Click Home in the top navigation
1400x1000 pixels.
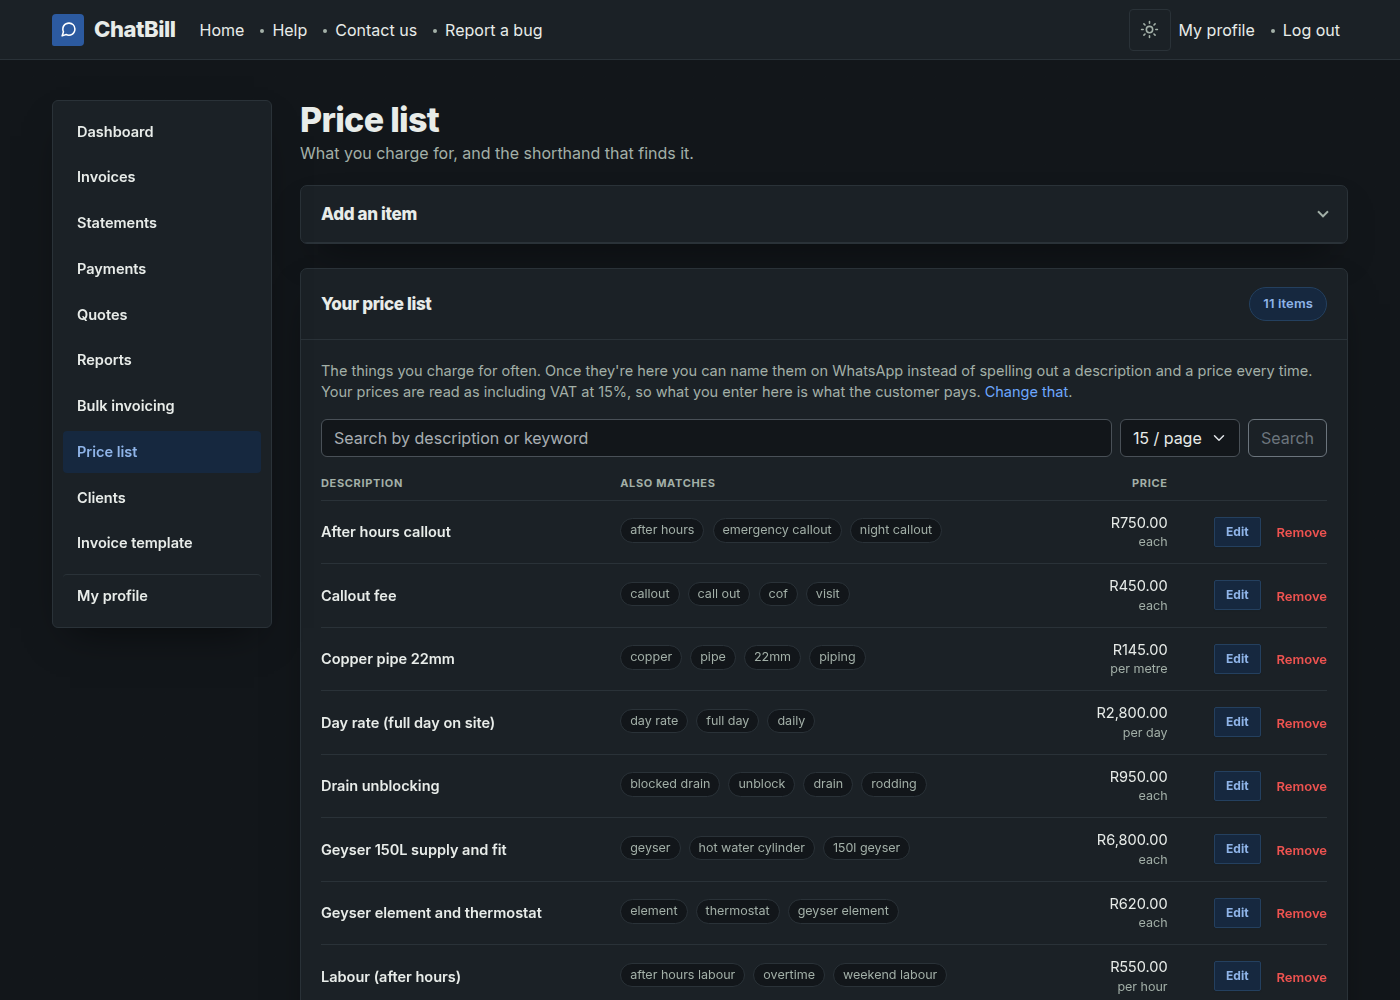[x=222, y=30]
